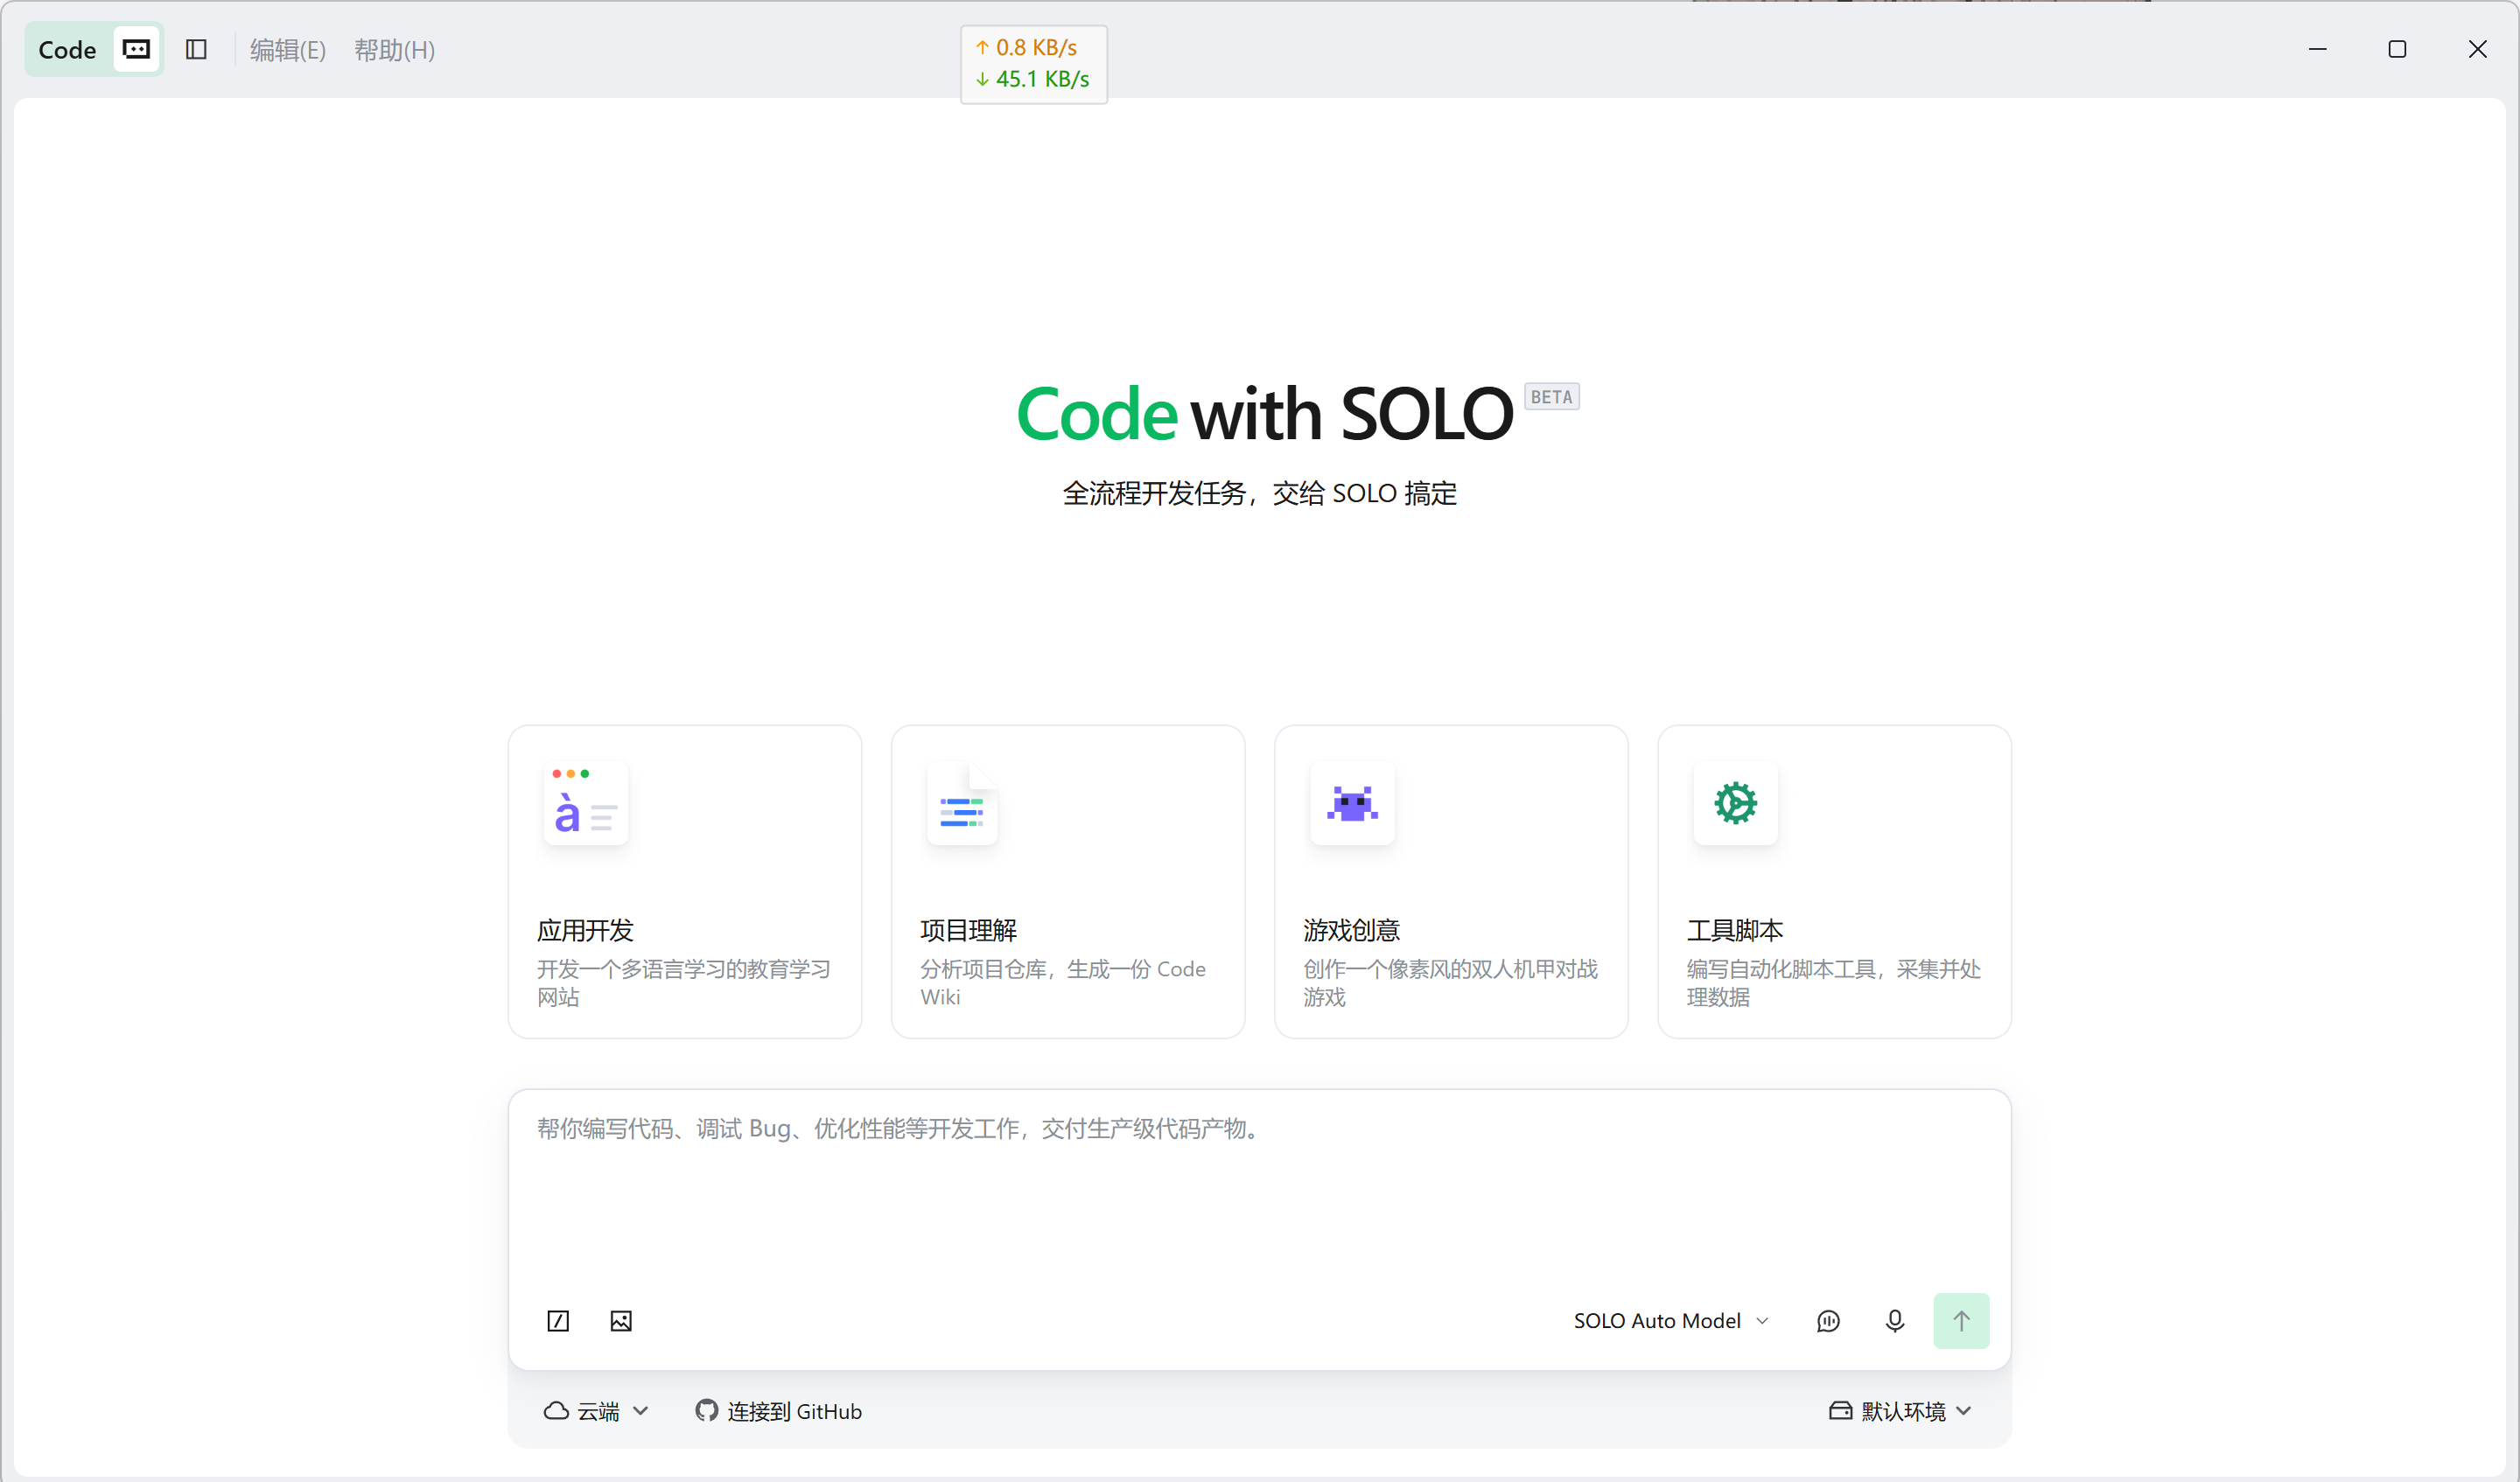The width and height of the screenshot is (2520, 1482).
Task: Open the 应用开发 suggestion card
Action: point(685,882)
